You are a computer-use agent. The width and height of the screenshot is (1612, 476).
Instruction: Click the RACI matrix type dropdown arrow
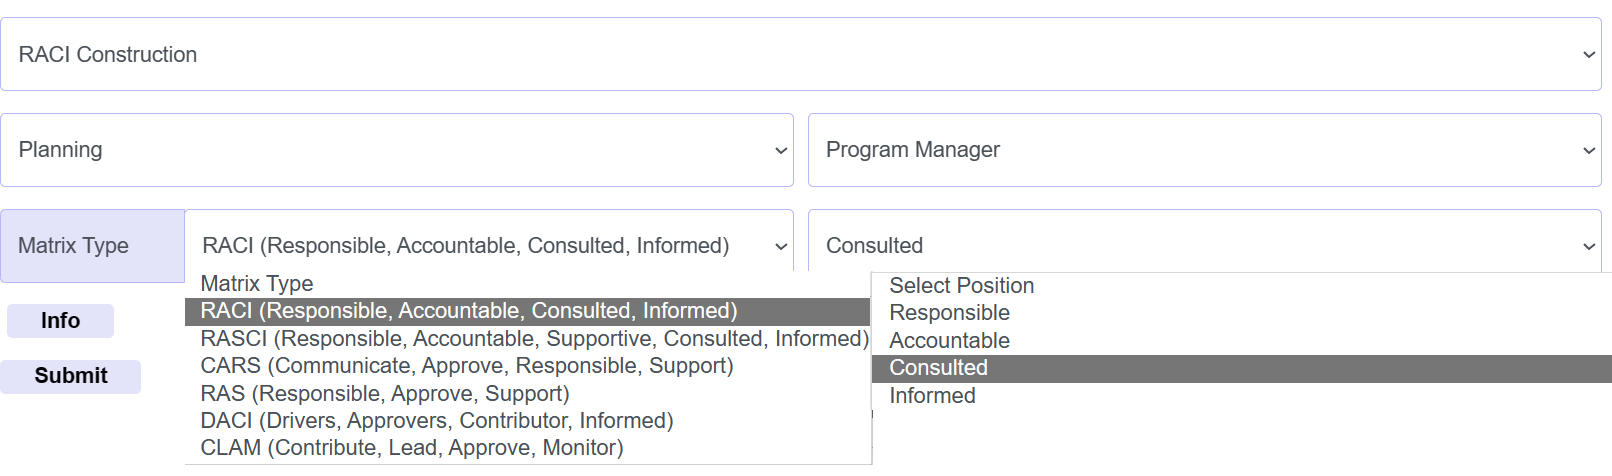tap(781, 246)
